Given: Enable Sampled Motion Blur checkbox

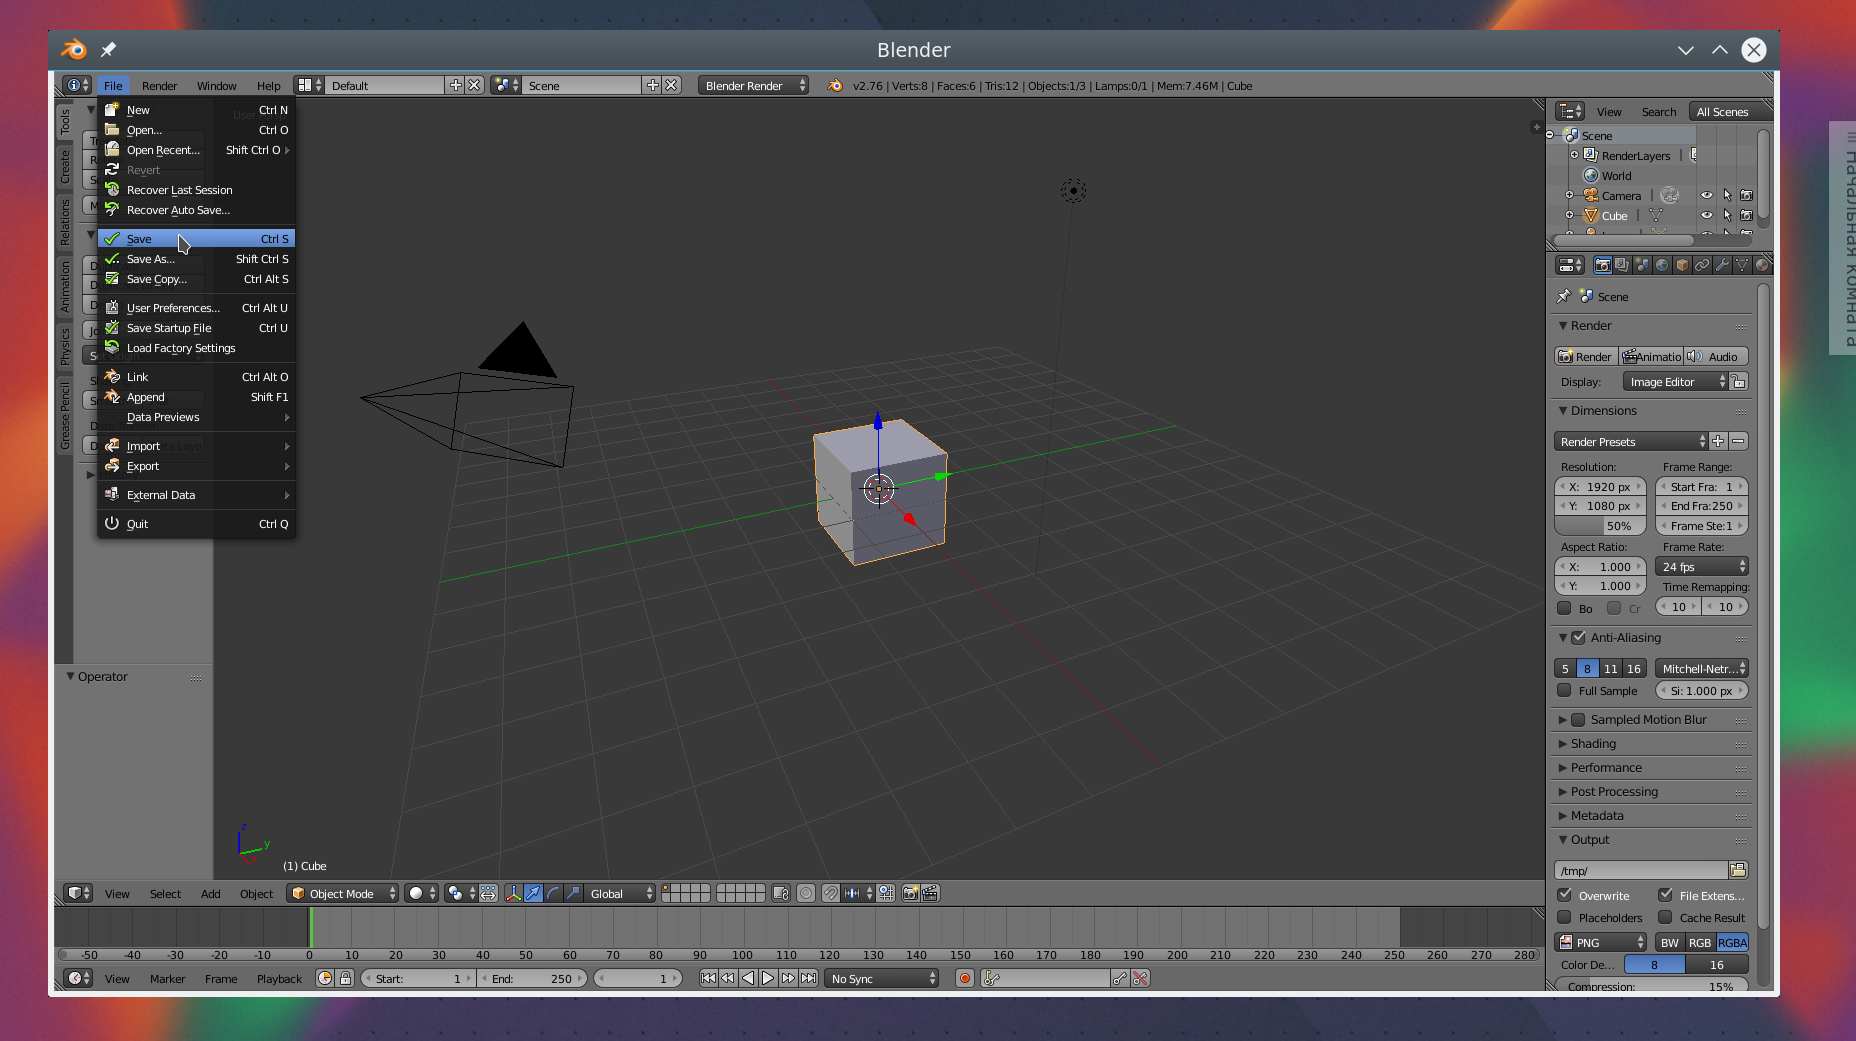Looking at the screenshot, I should tap(1578, 720).
